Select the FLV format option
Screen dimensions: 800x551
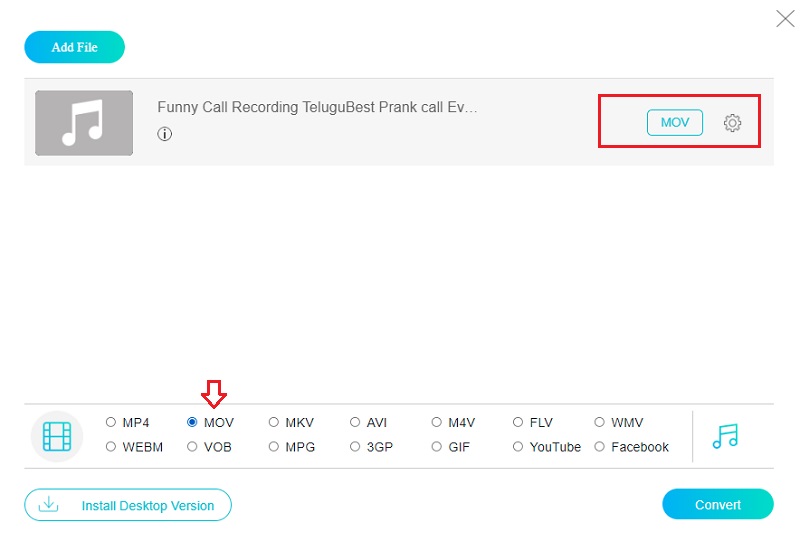(518, 423)
